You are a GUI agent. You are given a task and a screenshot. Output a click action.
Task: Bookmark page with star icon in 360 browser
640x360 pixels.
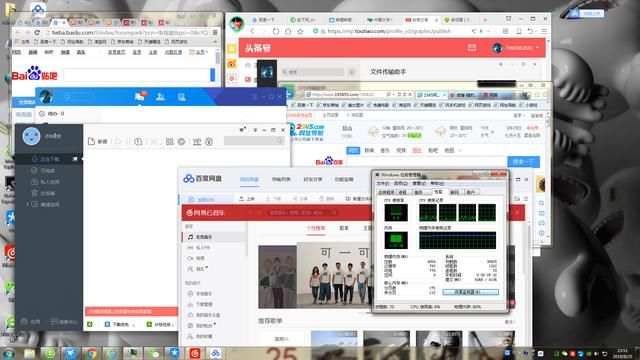300,31
